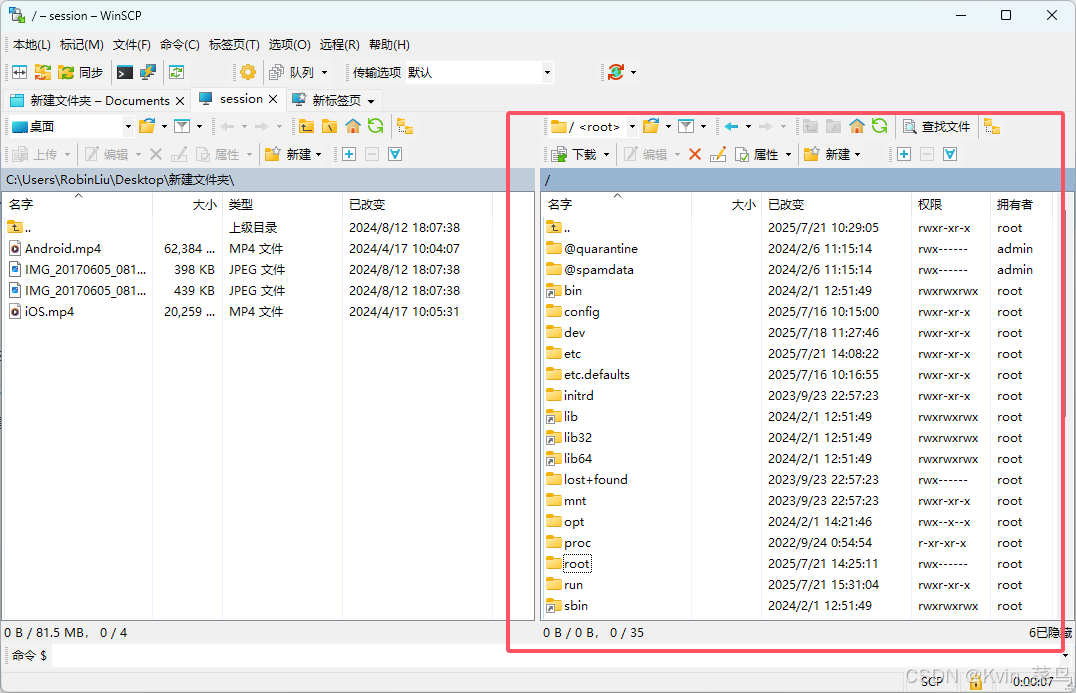The image size is (1076, 693).
Task: Open the 命令(C) menu
Action: (179, 45)
